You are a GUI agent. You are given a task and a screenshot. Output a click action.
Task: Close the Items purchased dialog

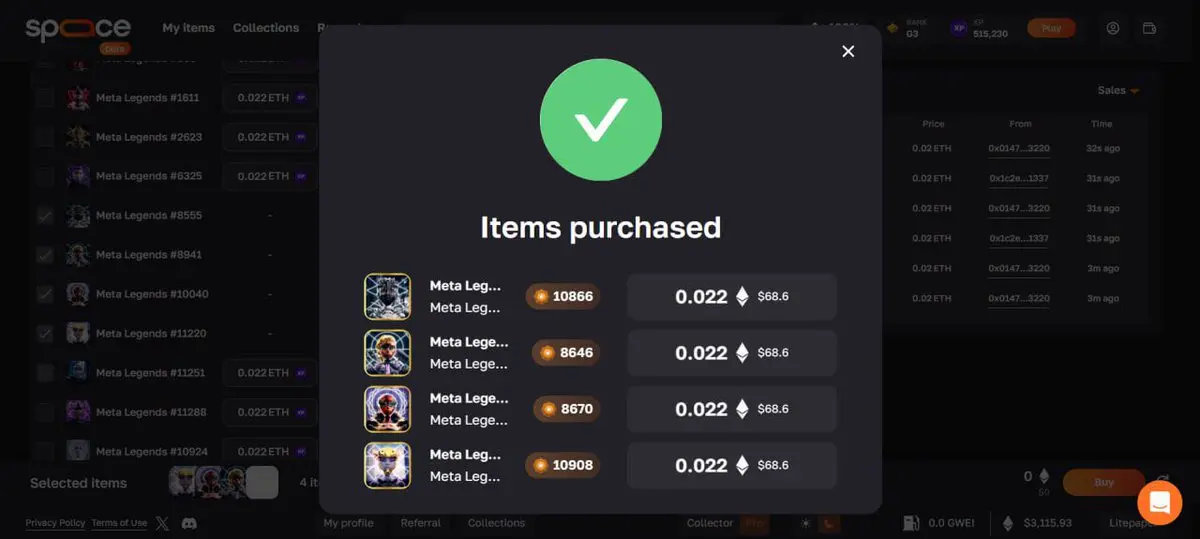848,51
